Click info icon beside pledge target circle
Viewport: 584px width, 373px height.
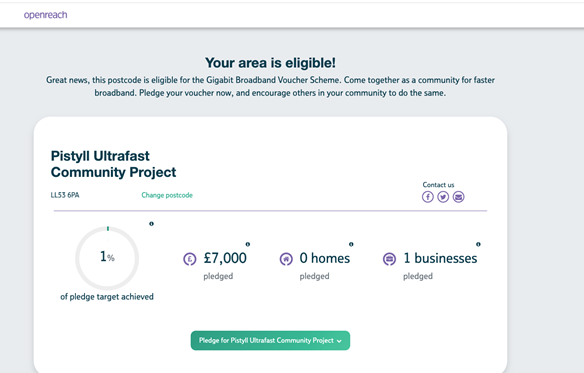tap(151, 224)
